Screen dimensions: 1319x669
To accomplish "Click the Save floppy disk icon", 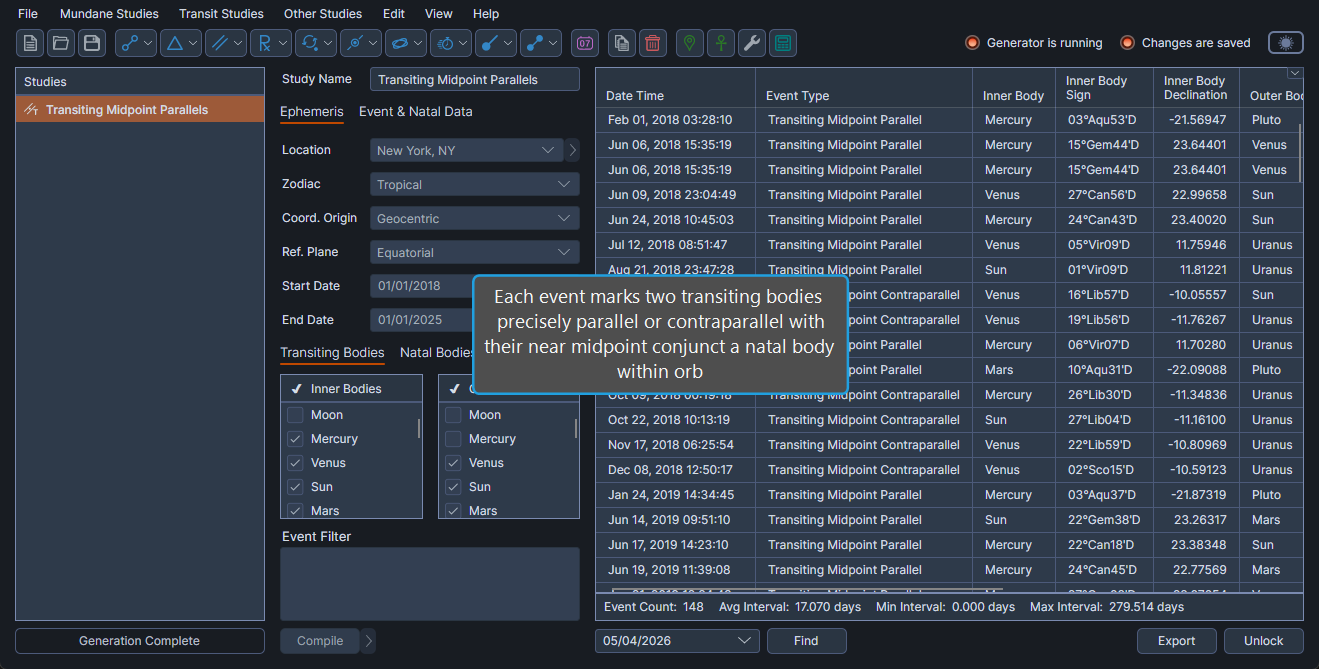I will [92, 43].
